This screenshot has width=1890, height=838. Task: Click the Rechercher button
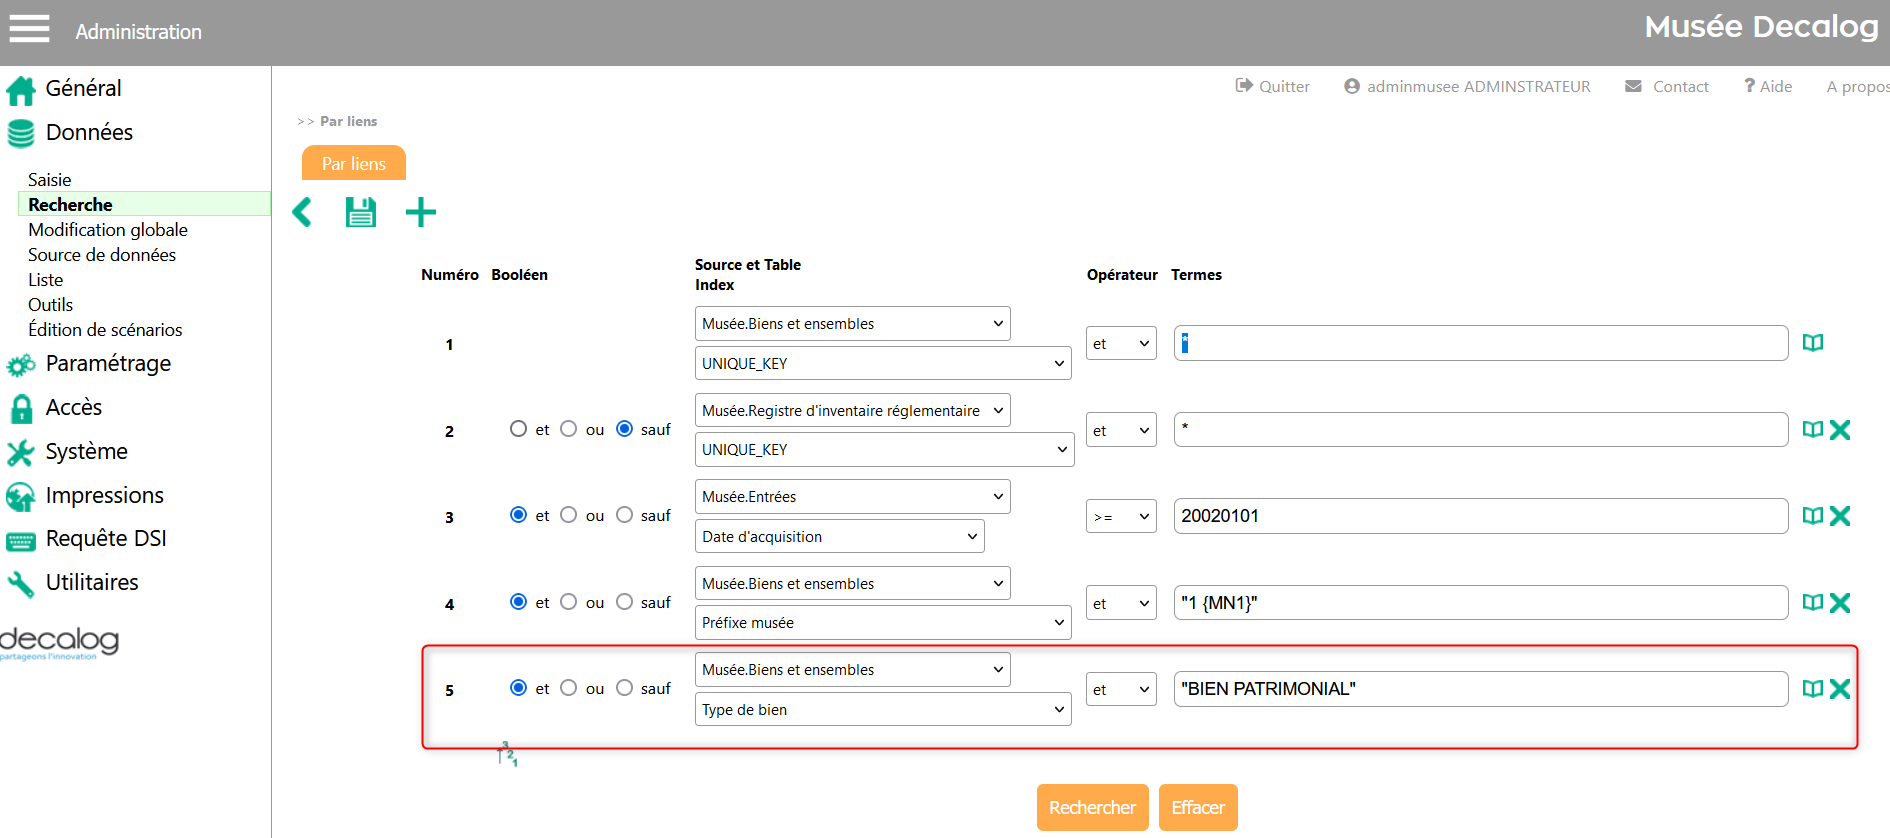click(1092, 807)
